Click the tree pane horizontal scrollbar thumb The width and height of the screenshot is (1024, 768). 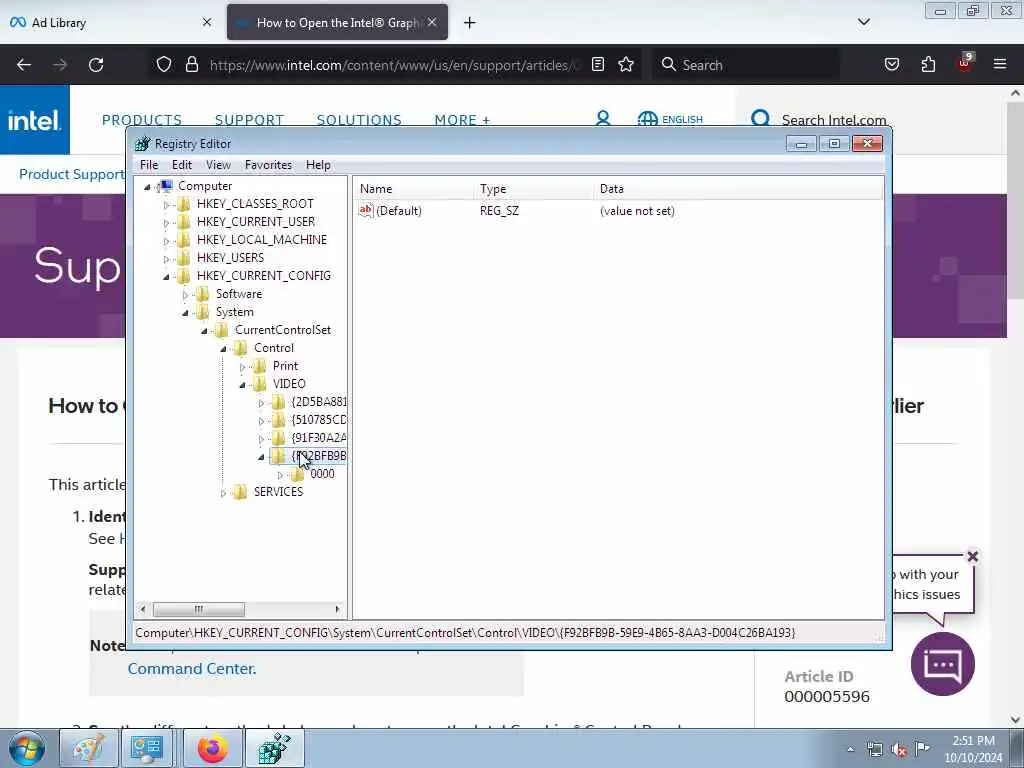pos(199,609)
